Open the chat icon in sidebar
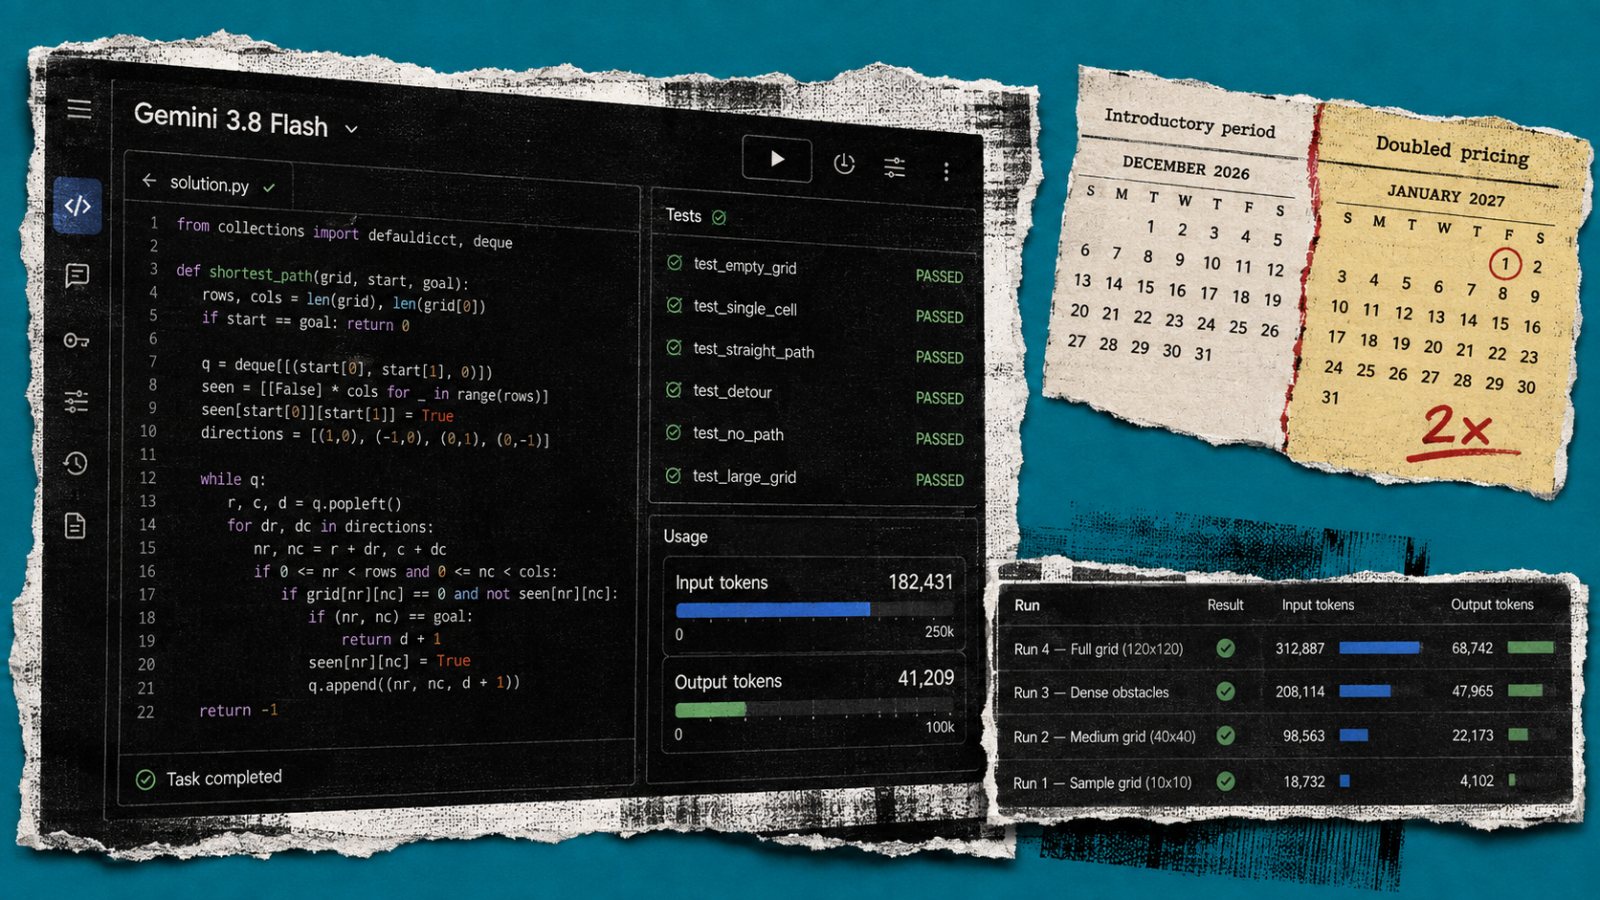 point(77,275)
